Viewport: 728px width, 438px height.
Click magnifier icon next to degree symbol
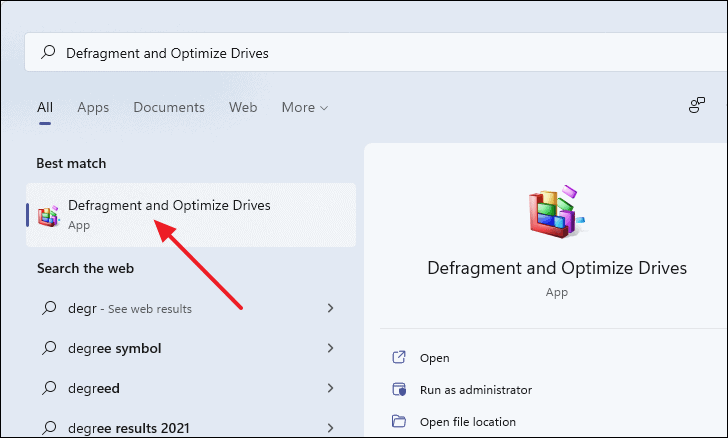[x=49, y=348]
